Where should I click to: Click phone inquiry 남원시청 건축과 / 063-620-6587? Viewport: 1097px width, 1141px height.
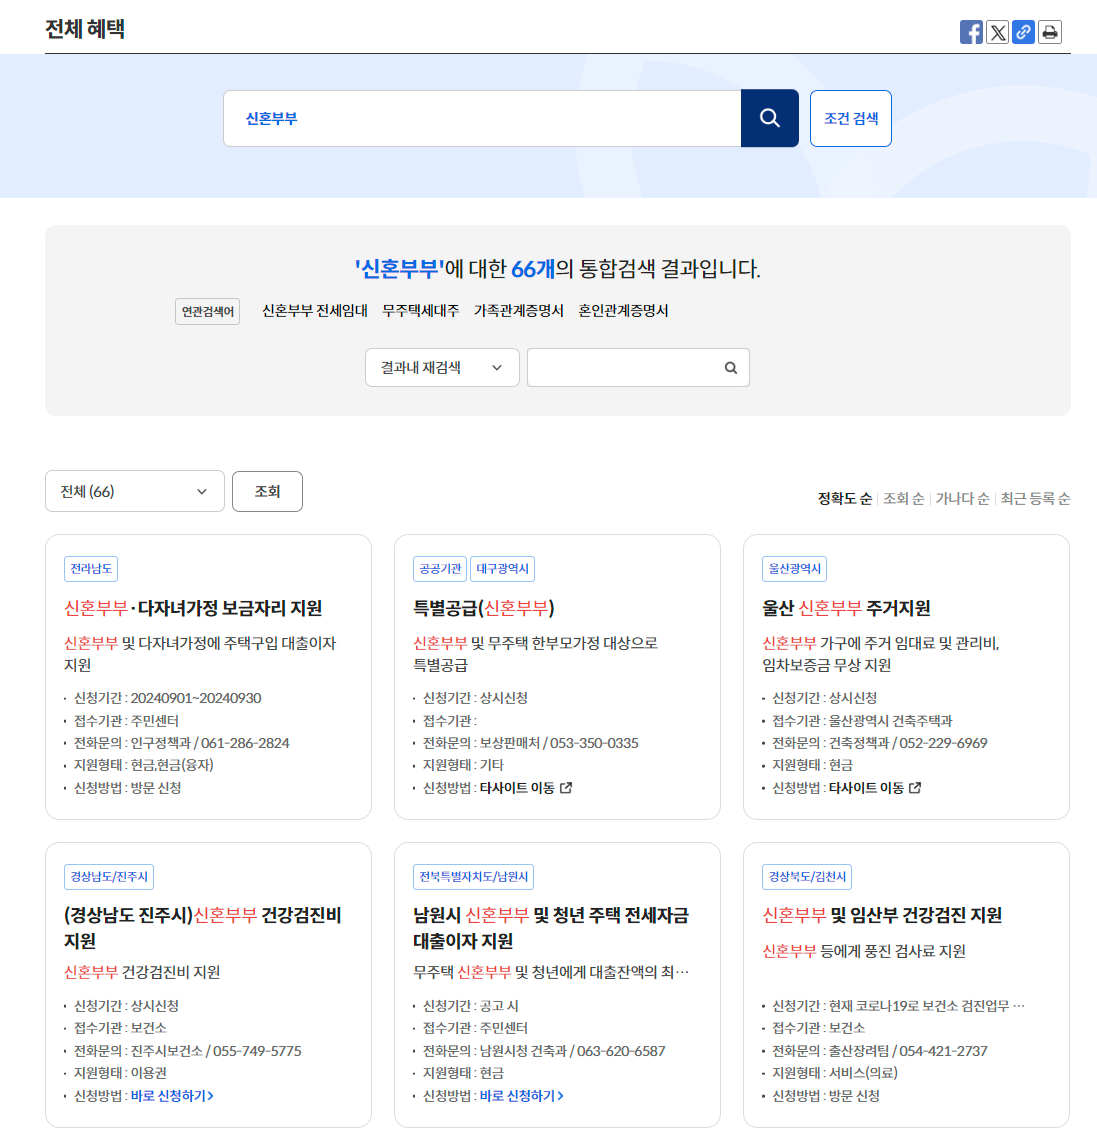[x=572, y=1051]
